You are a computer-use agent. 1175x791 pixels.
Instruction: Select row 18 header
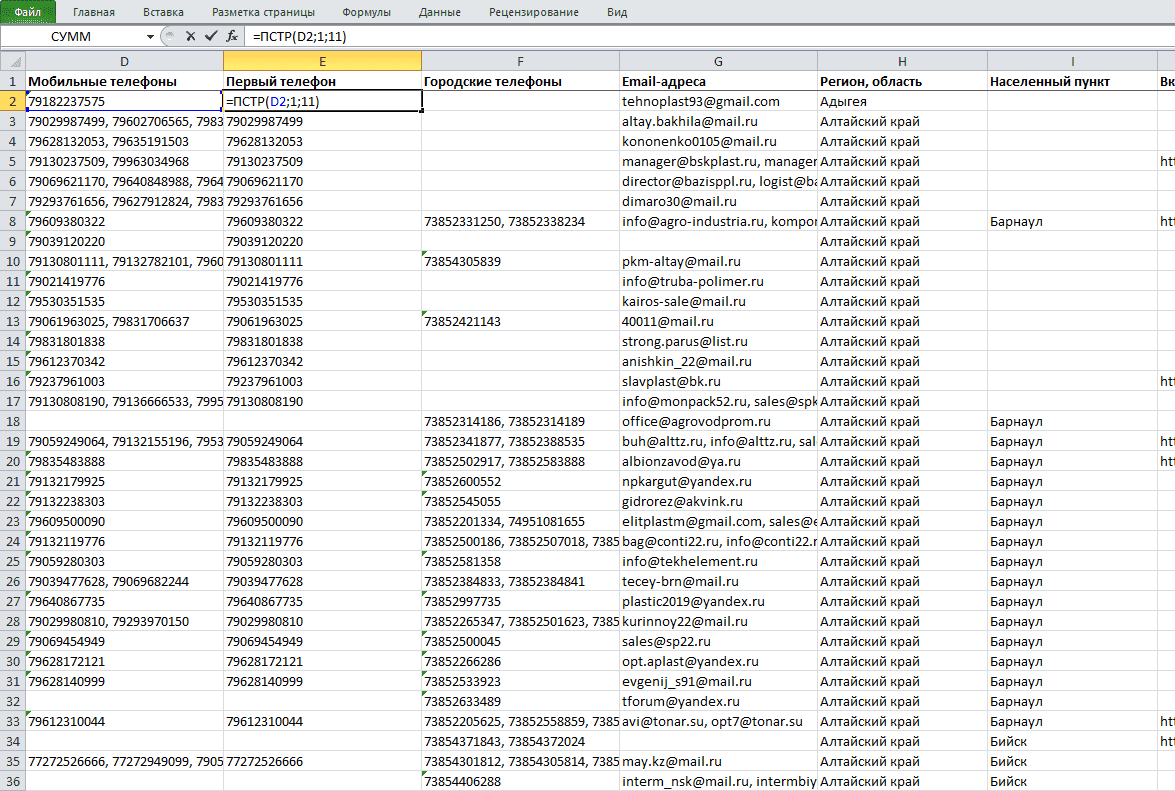(13, 422)
